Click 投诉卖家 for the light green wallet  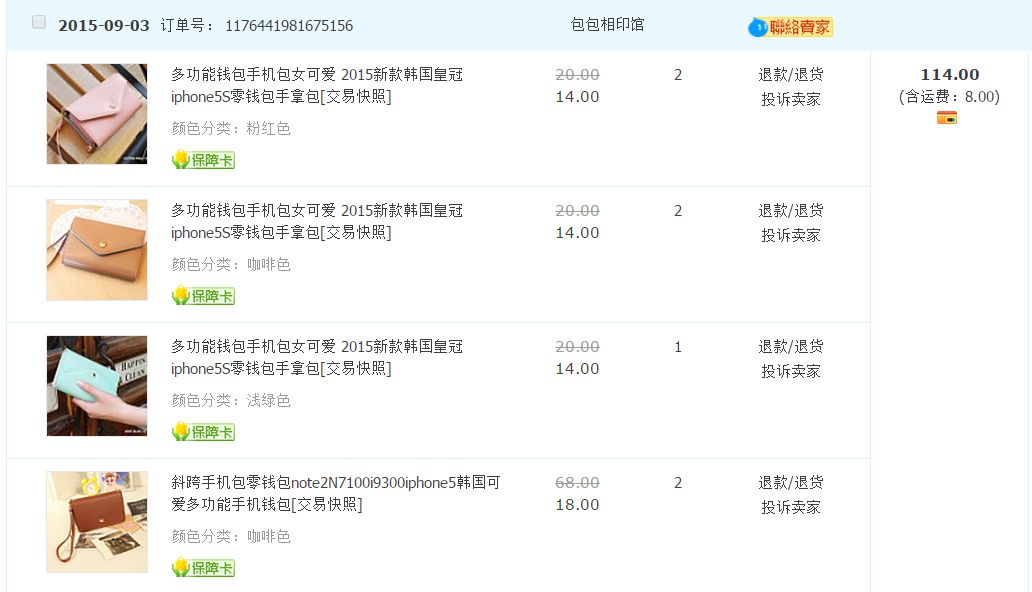click(790, 371)
